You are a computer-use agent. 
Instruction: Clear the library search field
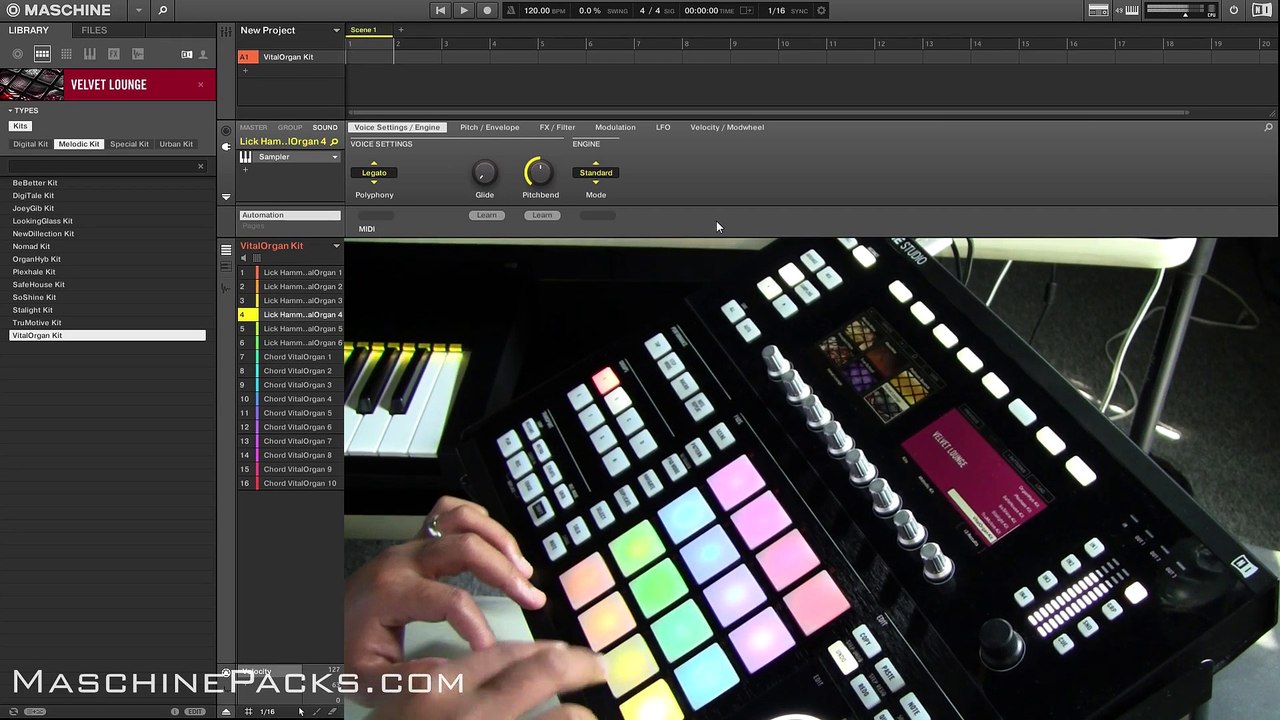pos(200,166)
